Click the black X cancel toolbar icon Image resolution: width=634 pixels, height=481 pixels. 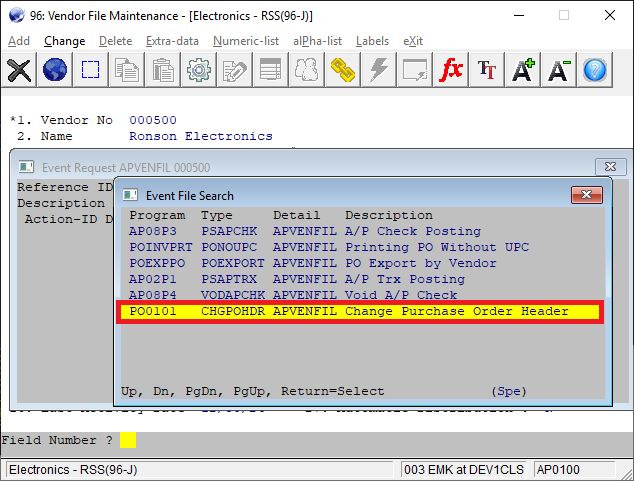(19, 70)
